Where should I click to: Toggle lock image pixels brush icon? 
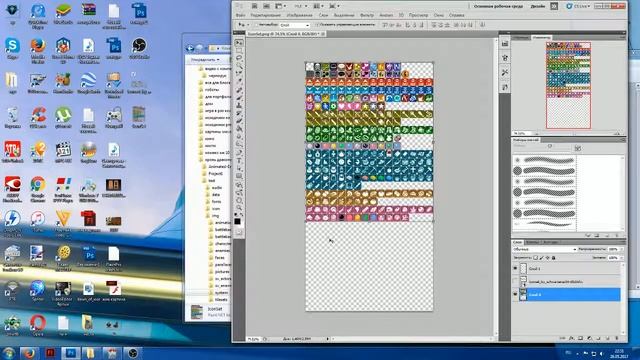pyautogui.click(x=542, y=258)
